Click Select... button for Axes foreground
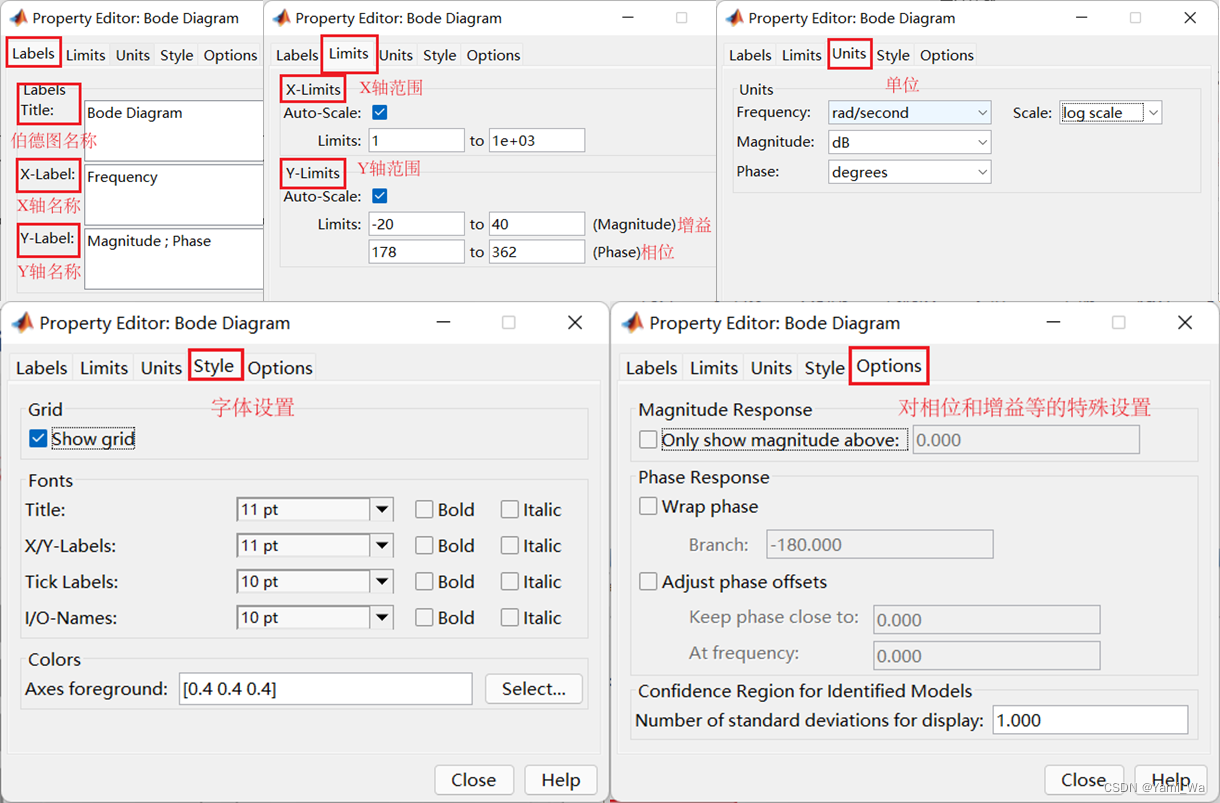The image size is (1220, 803). coord(534,689)
